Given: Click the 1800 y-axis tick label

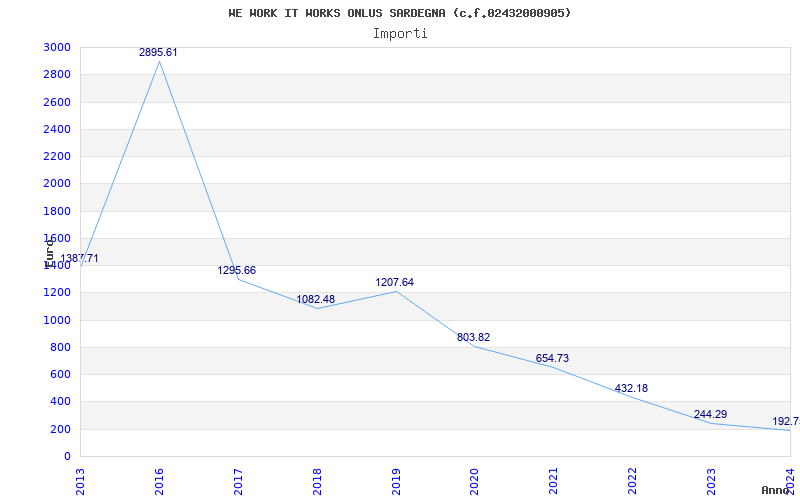Looking at the screenshot, I should point(57,211).
